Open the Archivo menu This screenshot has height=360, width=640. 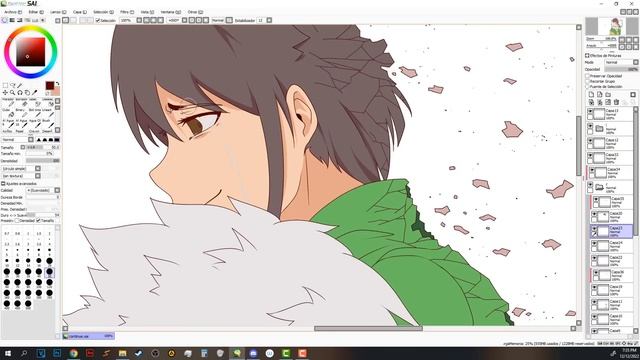point(13,12)
